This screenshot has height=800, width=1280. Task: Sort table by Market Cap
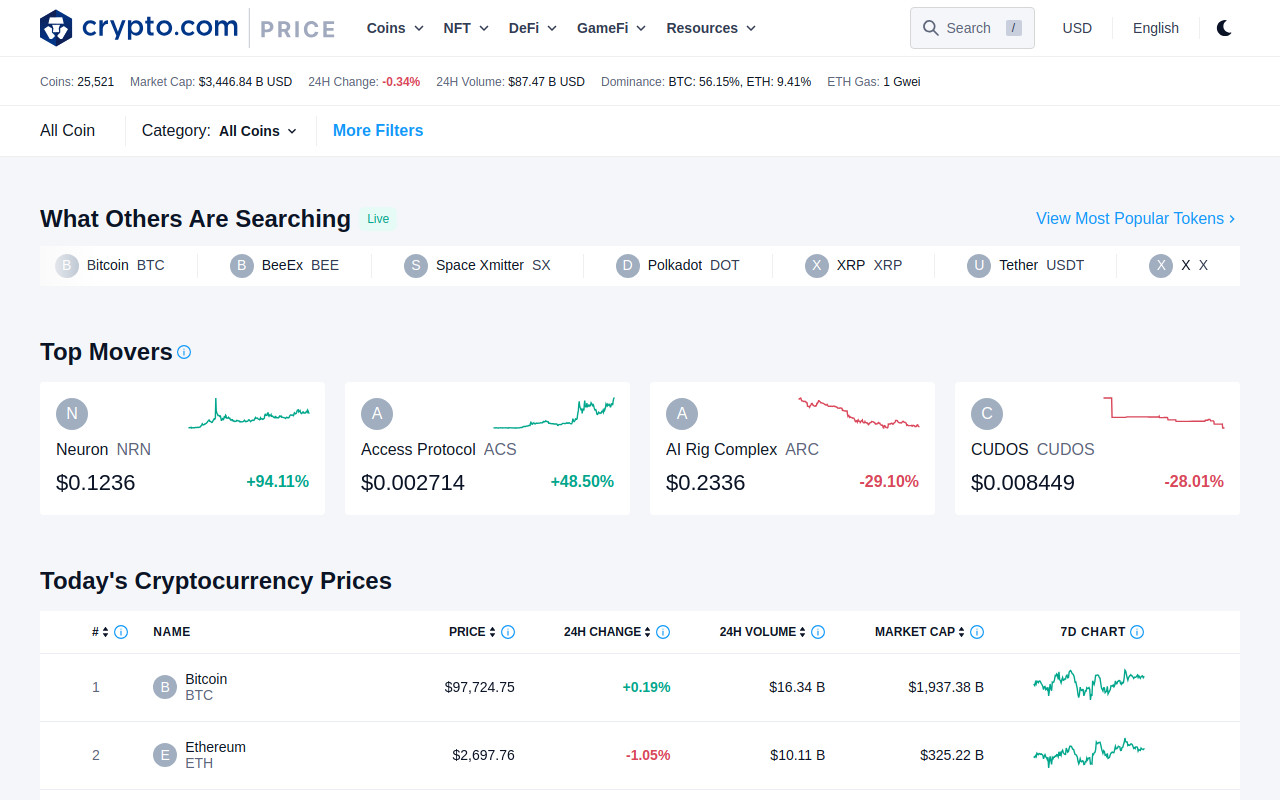[x=920, y=632]
